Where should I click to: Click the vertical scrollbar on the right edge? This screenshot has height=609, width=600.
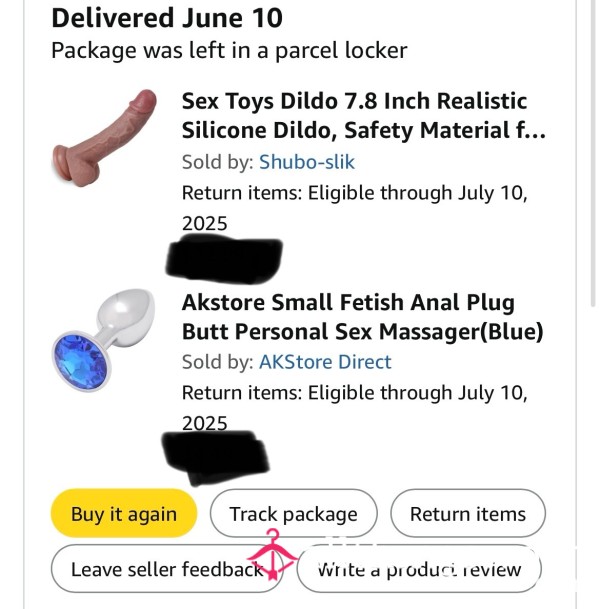[593, 153]
